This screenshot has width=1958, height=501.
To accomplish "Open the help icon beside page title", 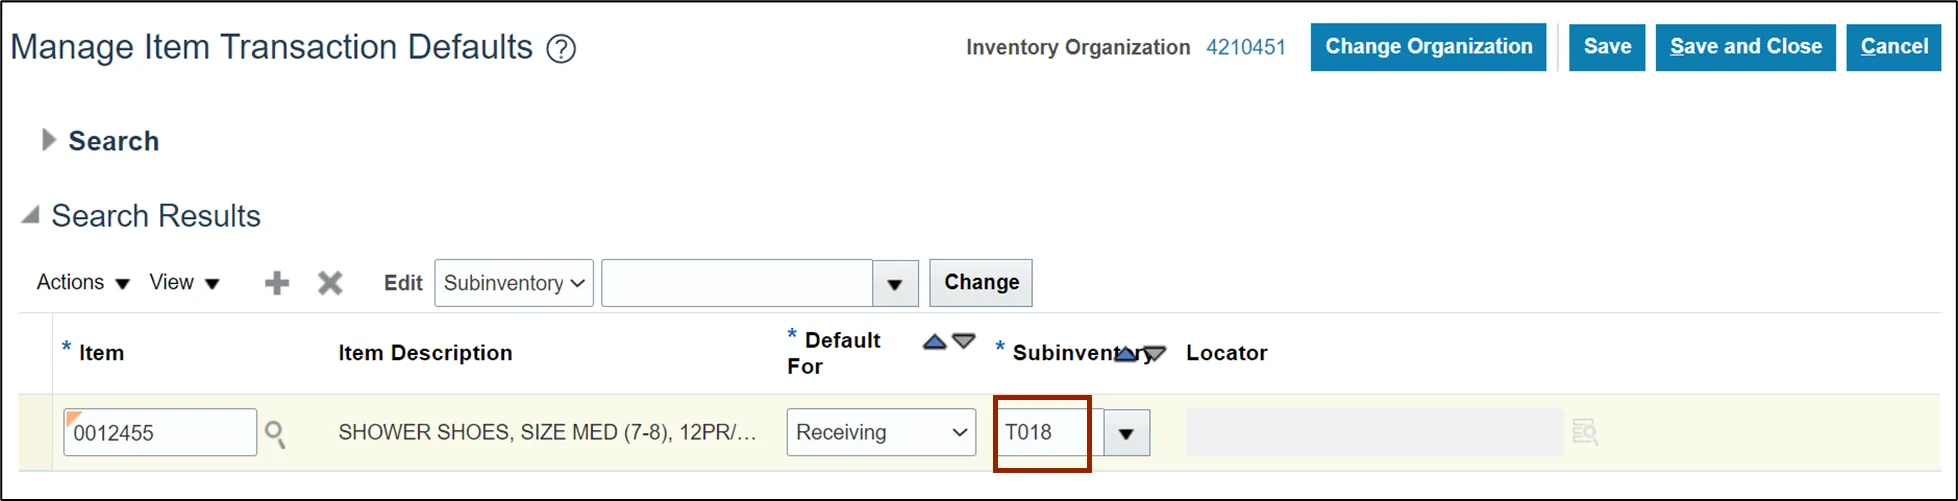I will tap(561, 48).
